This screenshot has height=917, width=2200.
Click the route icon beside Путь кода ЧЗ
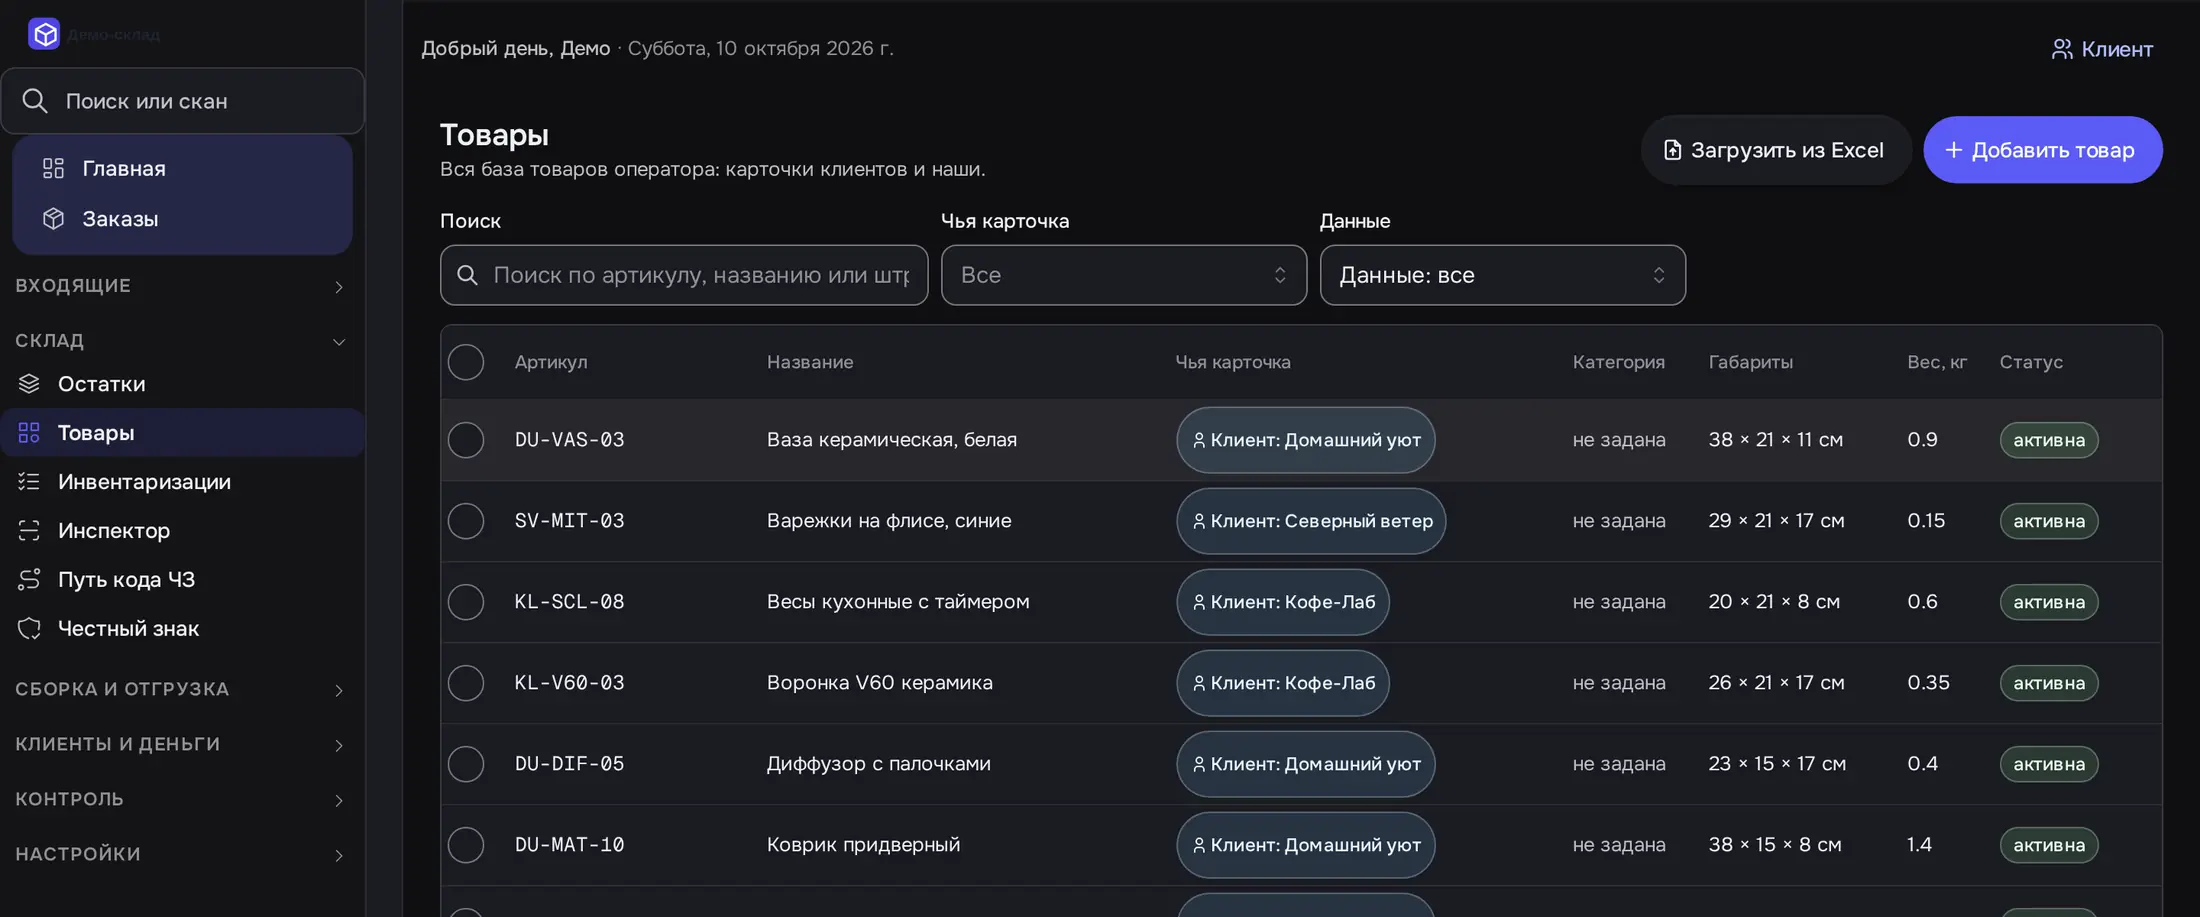tap(29, 579)
